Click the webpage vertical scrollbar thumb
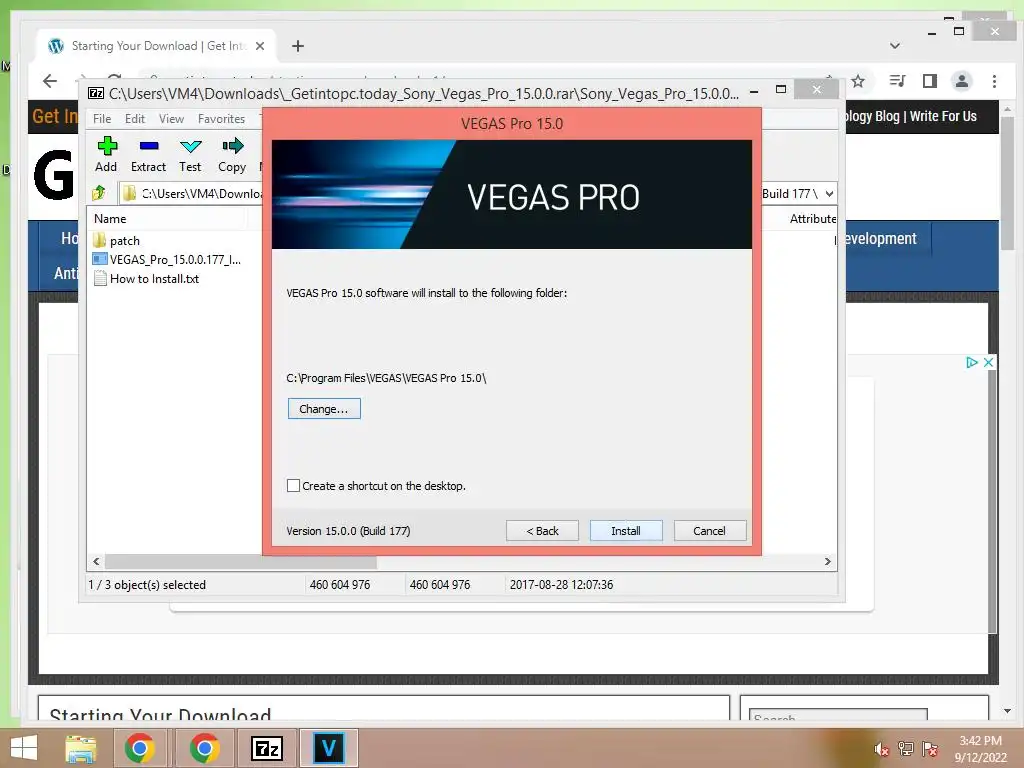 [x=1007, y=182]
